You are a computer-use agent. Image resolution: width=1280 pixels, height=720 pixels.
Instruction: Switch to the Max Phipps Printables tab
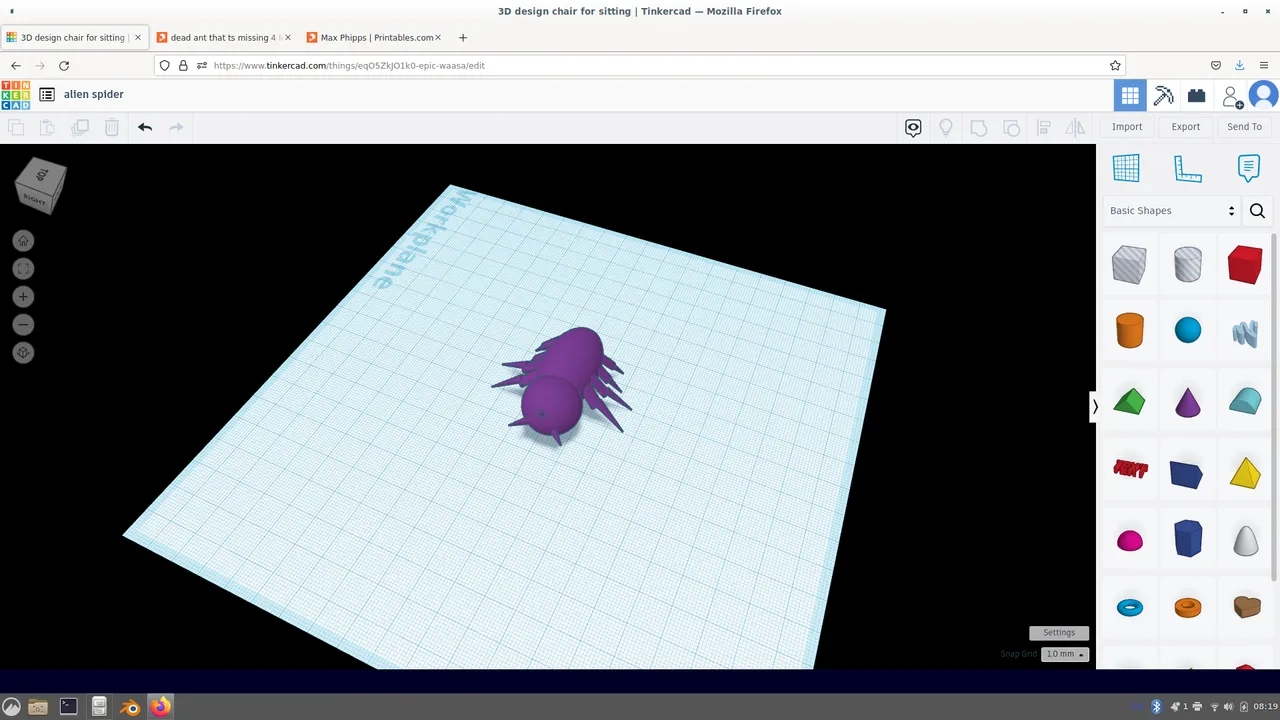[x=377, y=38]
